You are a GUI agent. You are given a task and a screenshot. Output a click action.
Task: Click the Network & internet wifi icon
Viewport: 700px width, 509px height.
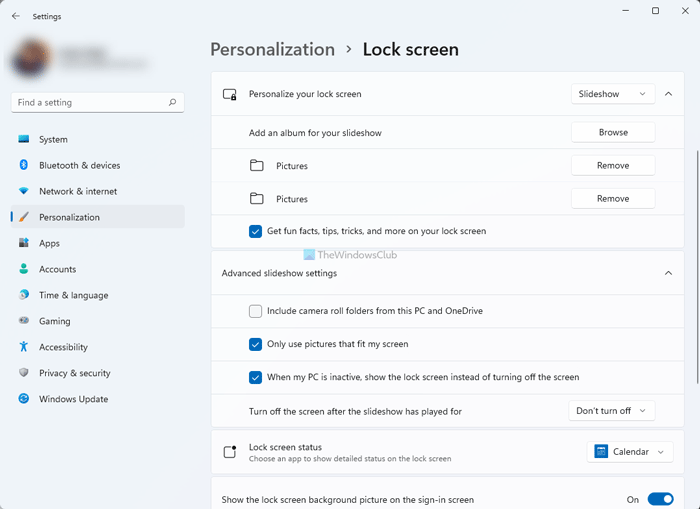click(x=24, y=192)
